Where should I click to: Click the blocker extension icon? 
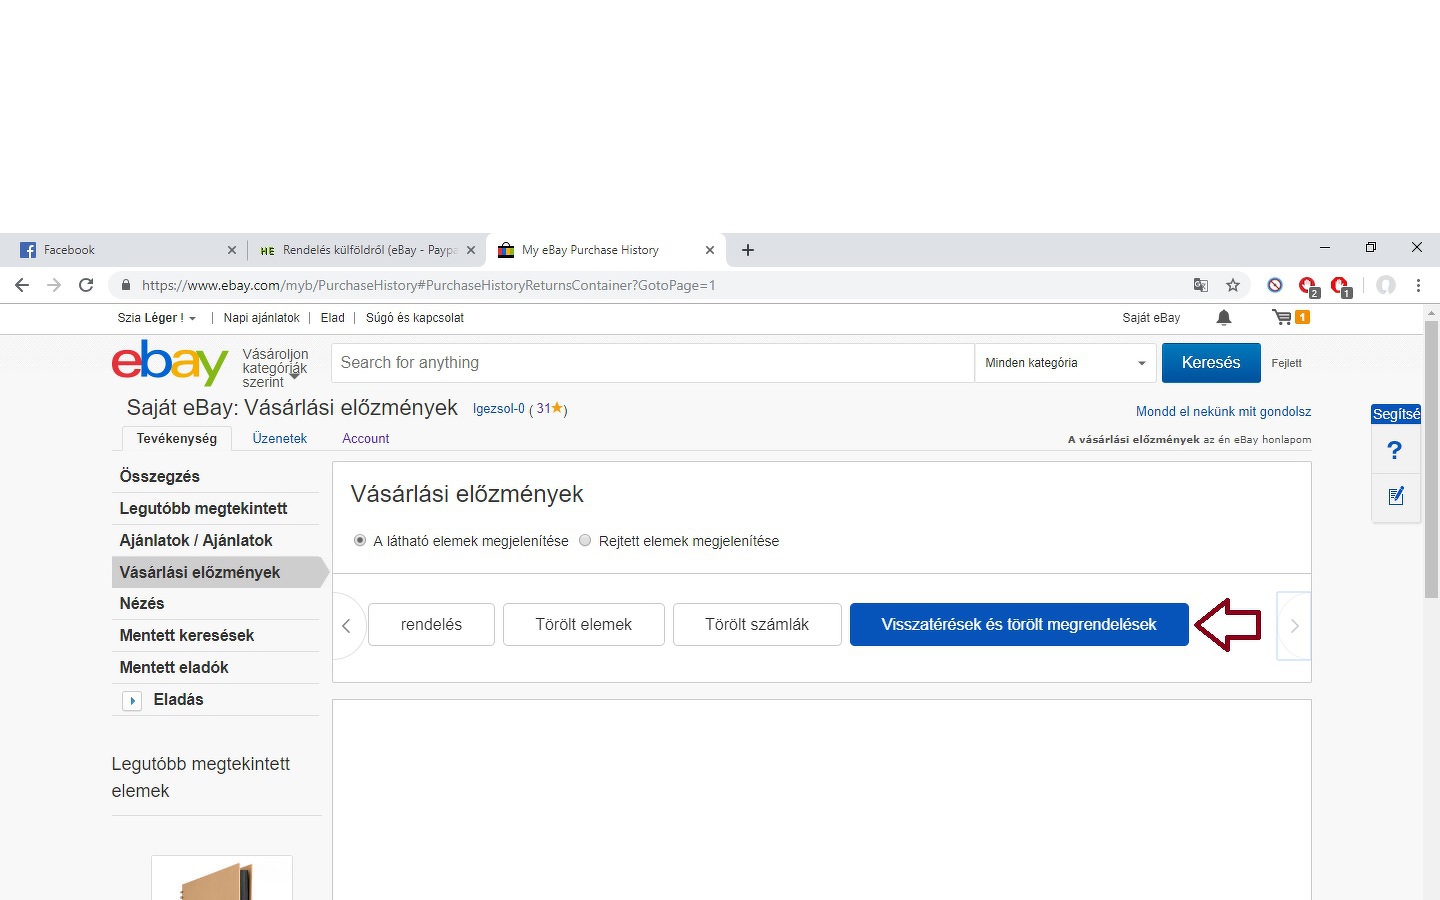point(1275,285)
